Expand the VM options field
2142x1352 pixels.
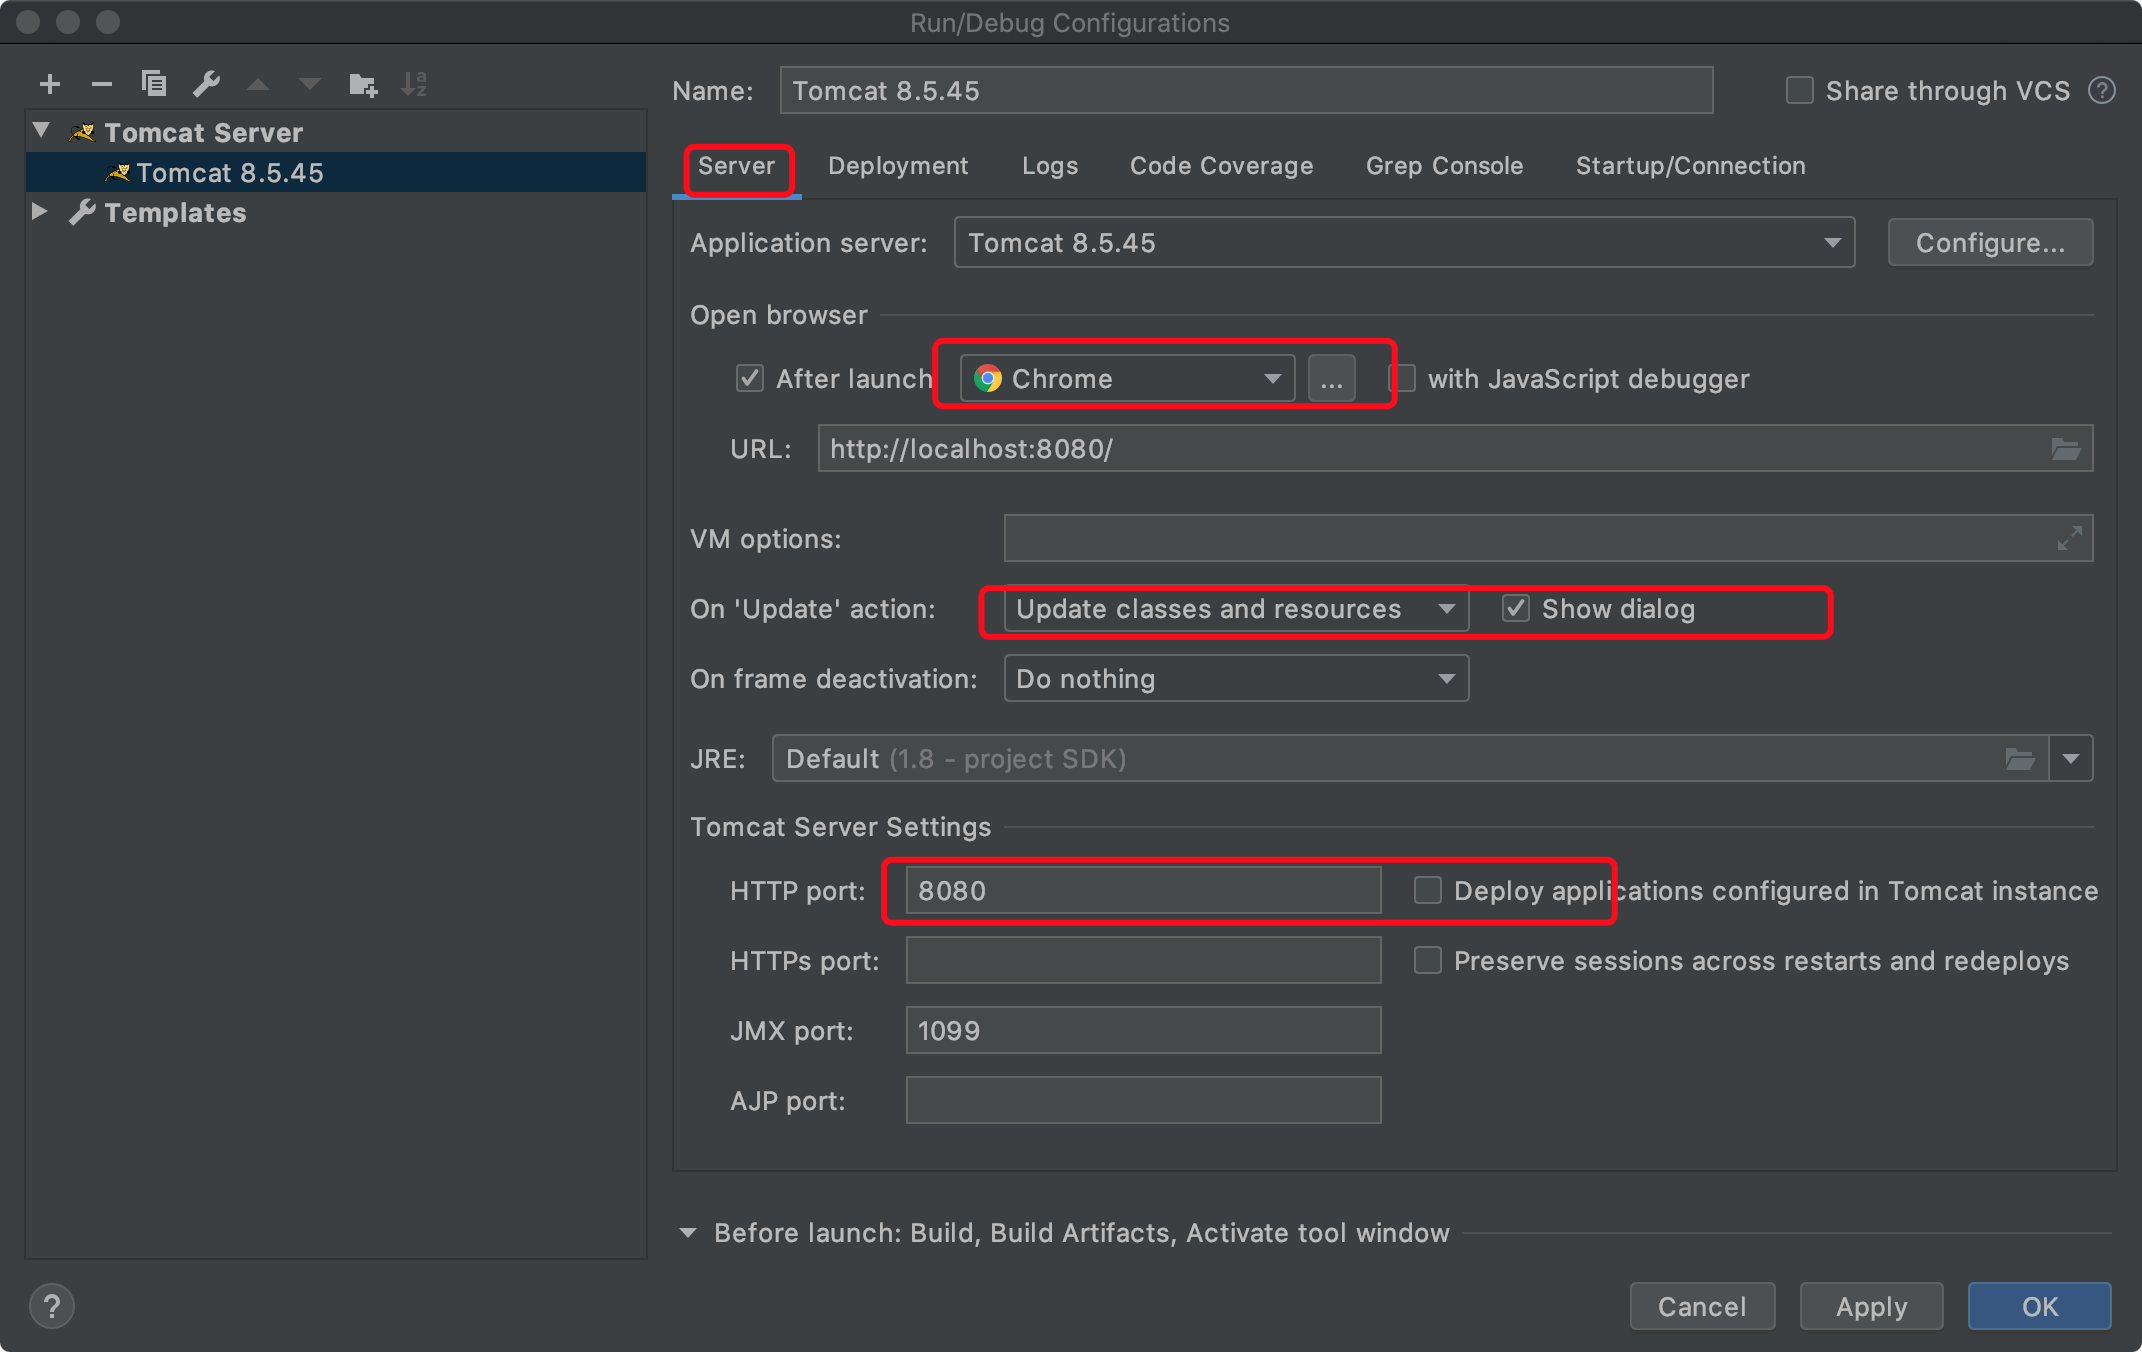point(2069,538)
